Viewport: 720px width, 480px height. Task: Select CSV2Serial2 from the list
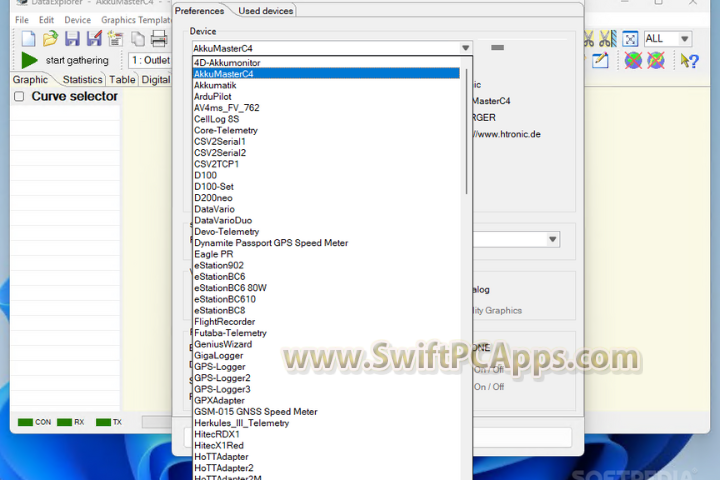pos(326,152)
